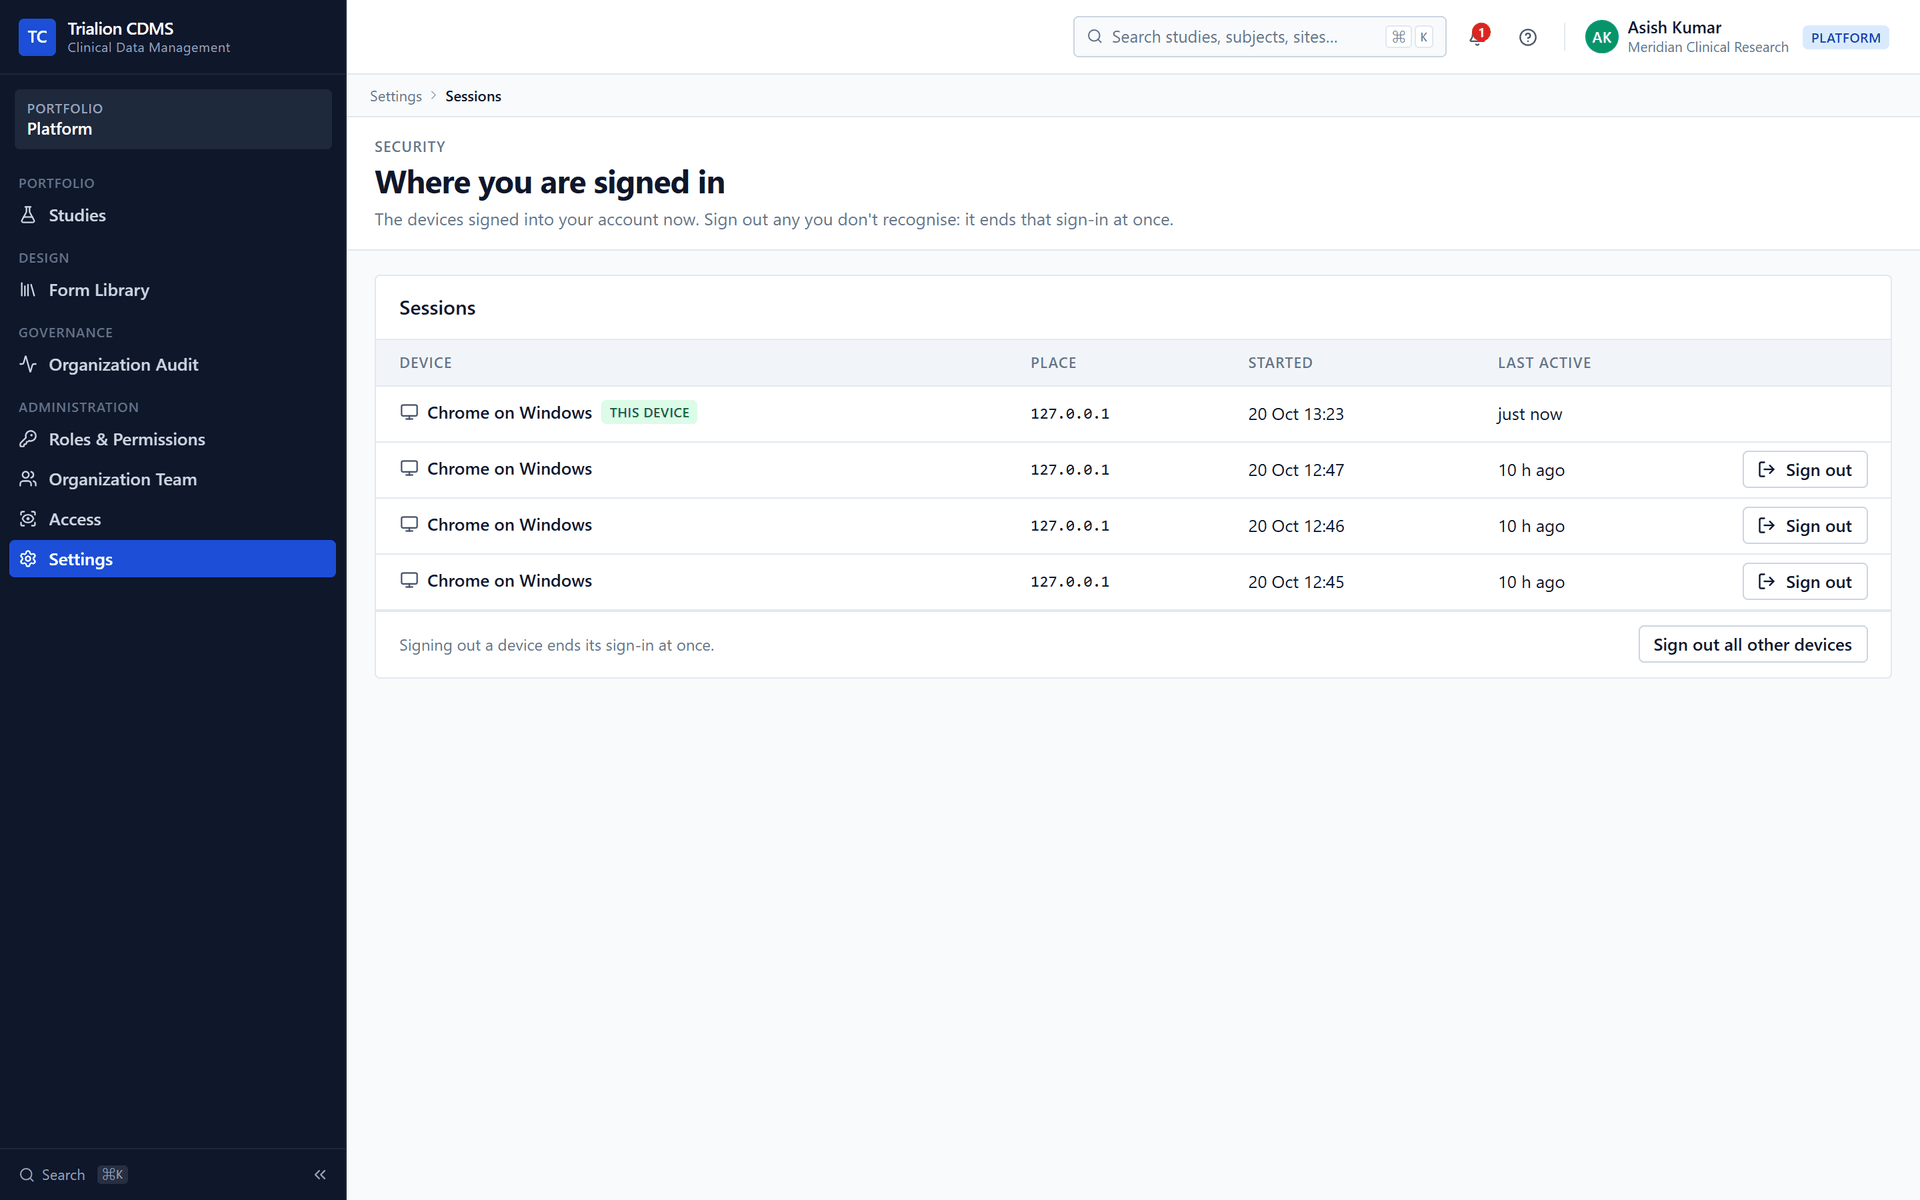Click the DEVICE column header
This screenshot has width=1920, height=1200.
coord(426,363)
